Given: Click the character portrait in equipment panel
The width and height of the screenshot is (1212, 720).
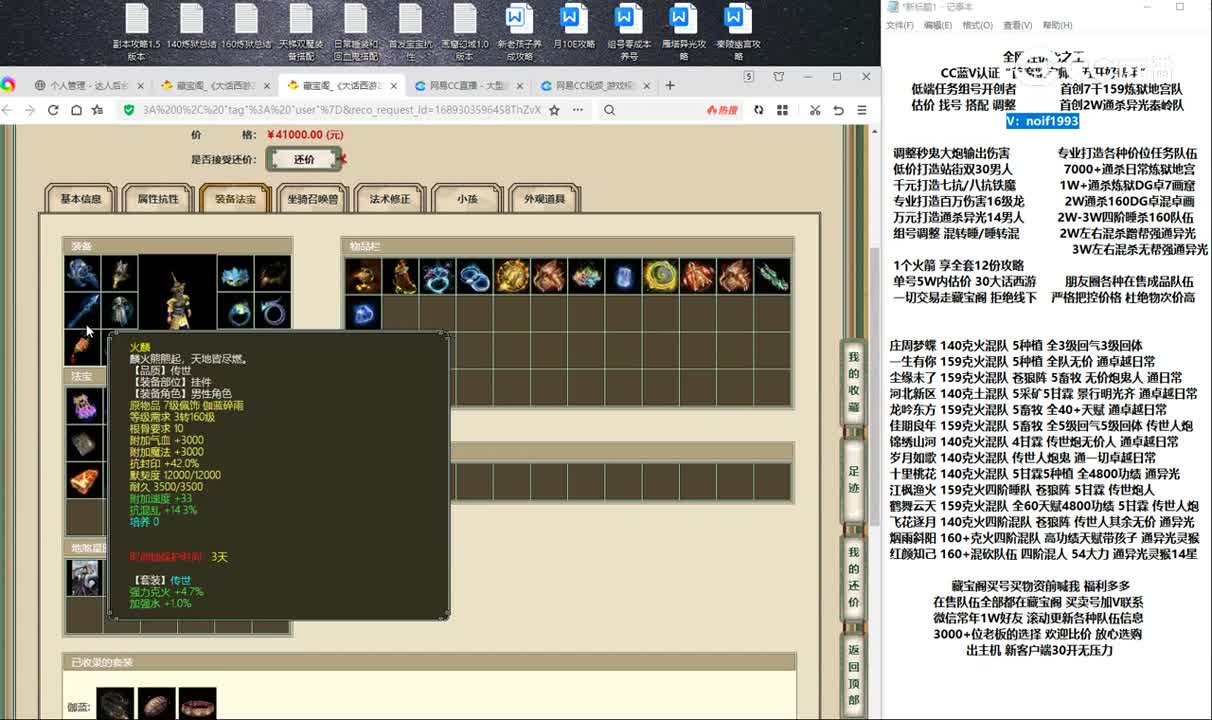Looking at the screenshot, I should (x=177, y=292).
